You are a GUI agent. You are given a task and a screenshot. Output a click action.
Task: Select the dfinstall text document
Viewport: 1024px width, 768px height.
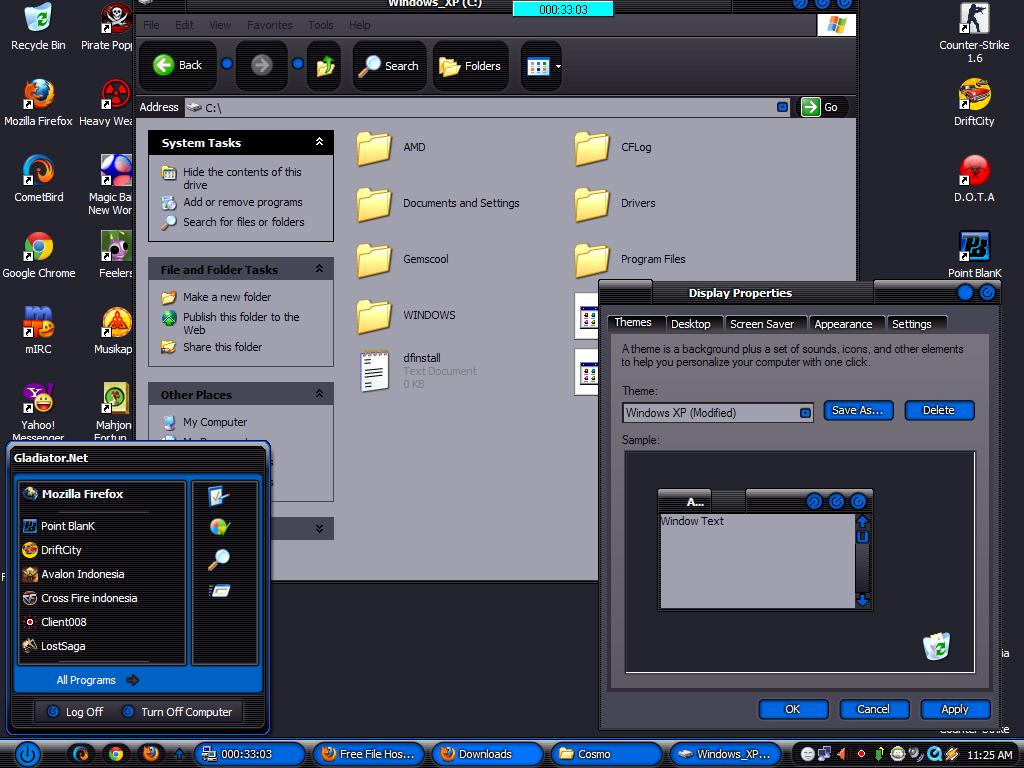pos(418,371)
